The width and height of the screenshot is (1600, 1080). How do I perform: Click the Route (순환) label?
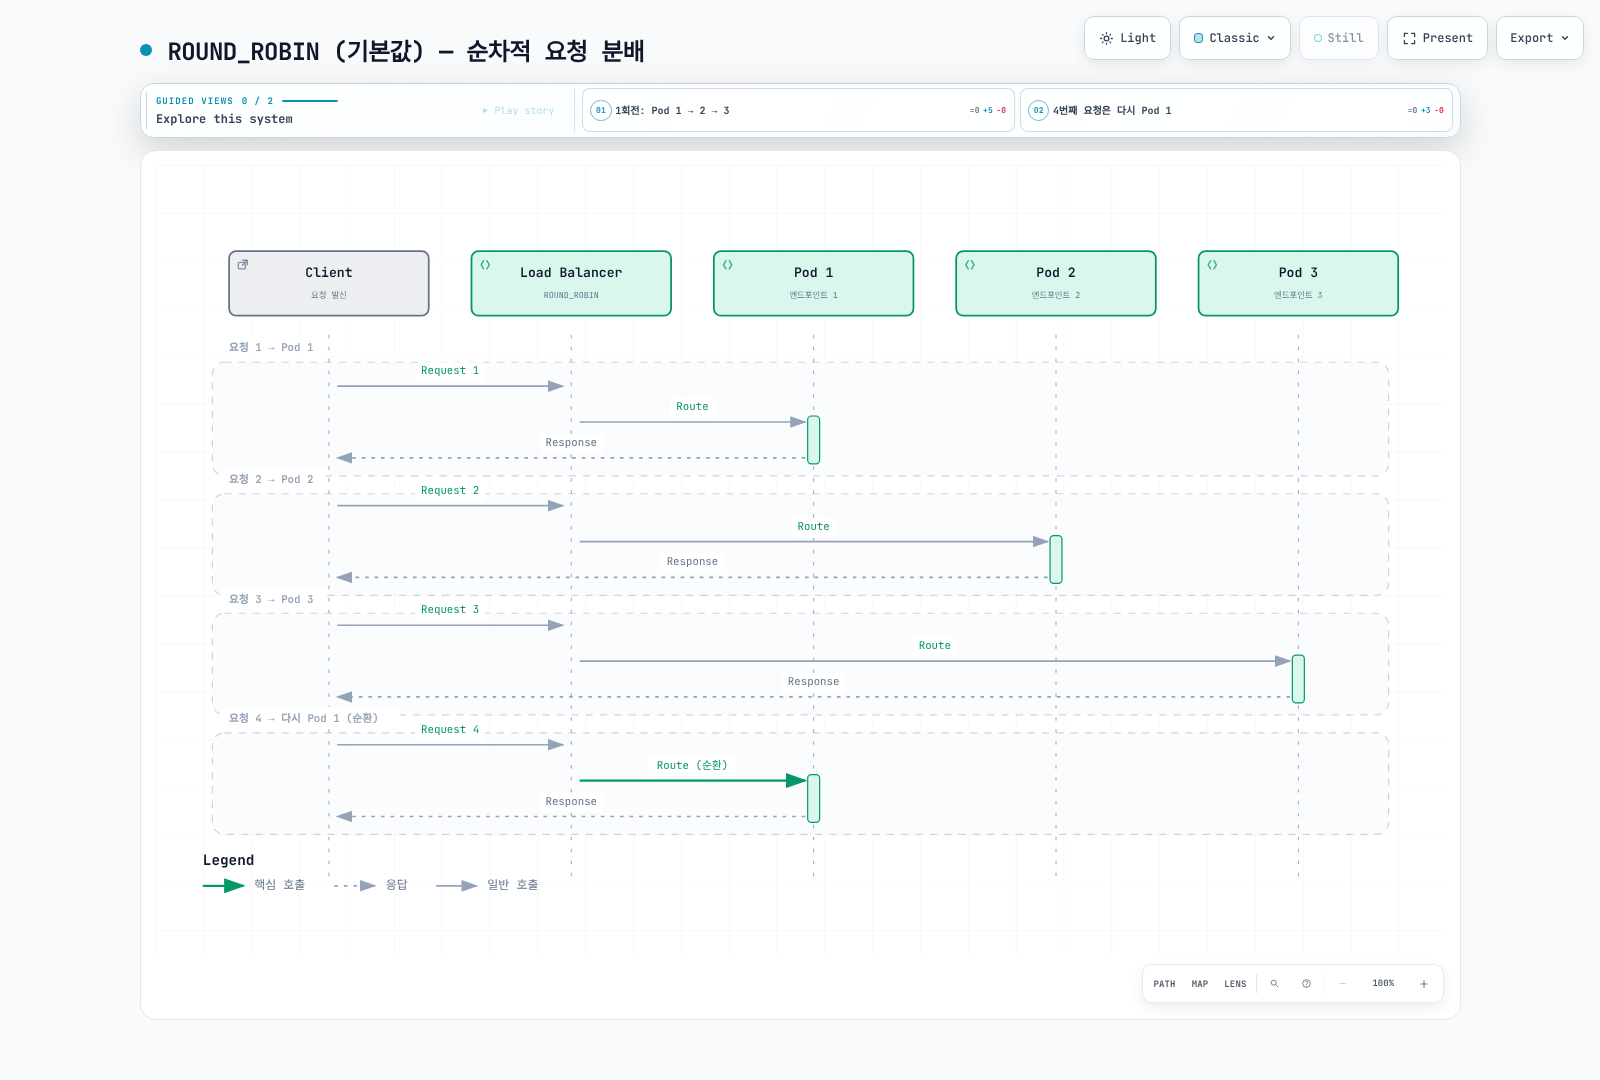(692, 766)
